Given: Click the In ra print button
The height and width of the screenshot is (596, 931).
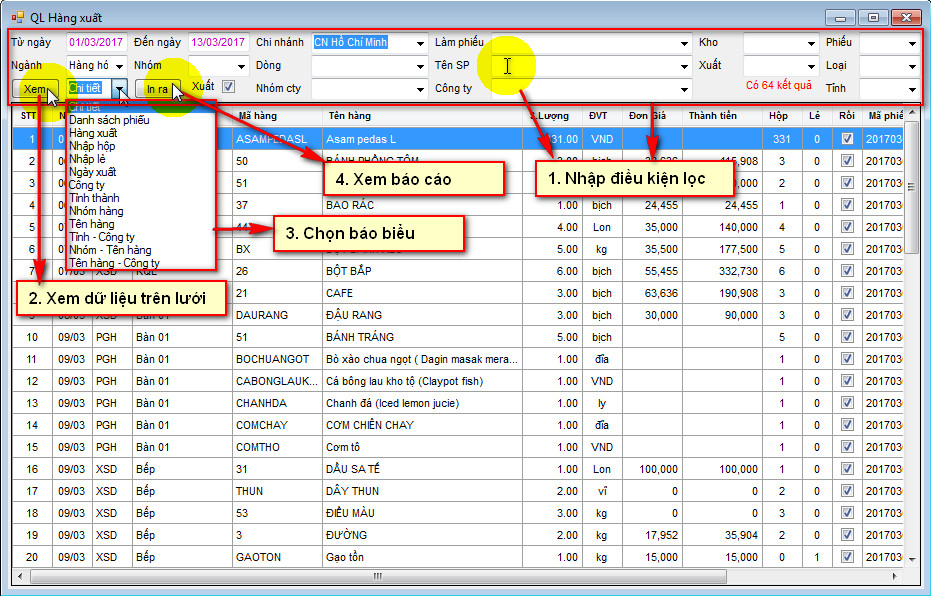Looking at the screenshot, I should [x=157, y=89].
